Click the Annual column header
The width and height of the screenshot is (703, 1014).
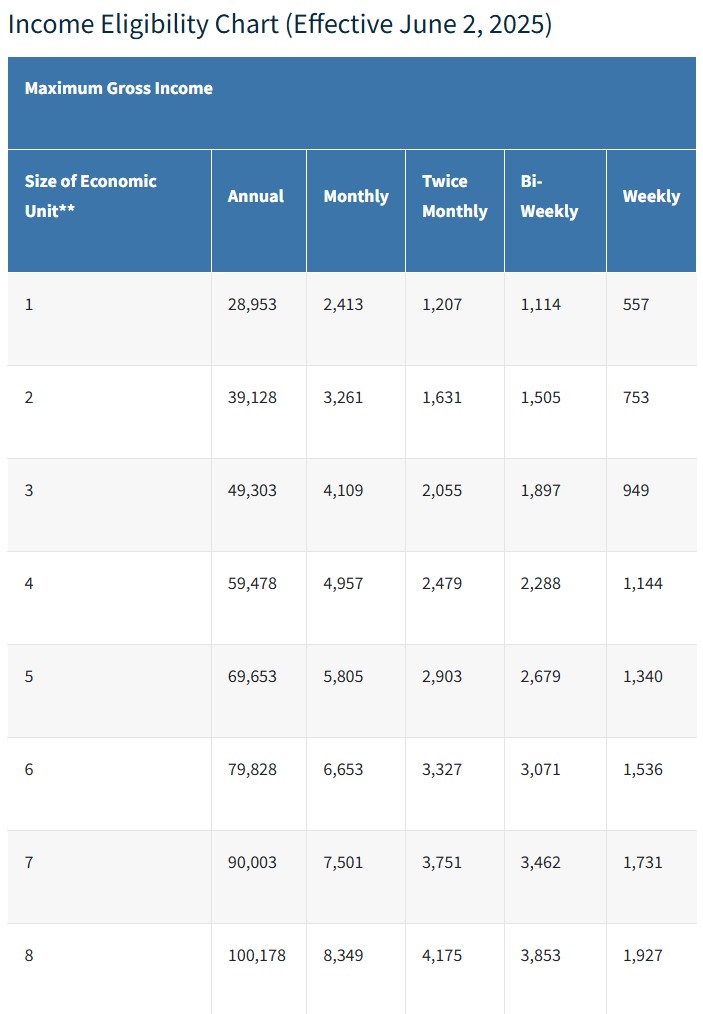255,196
